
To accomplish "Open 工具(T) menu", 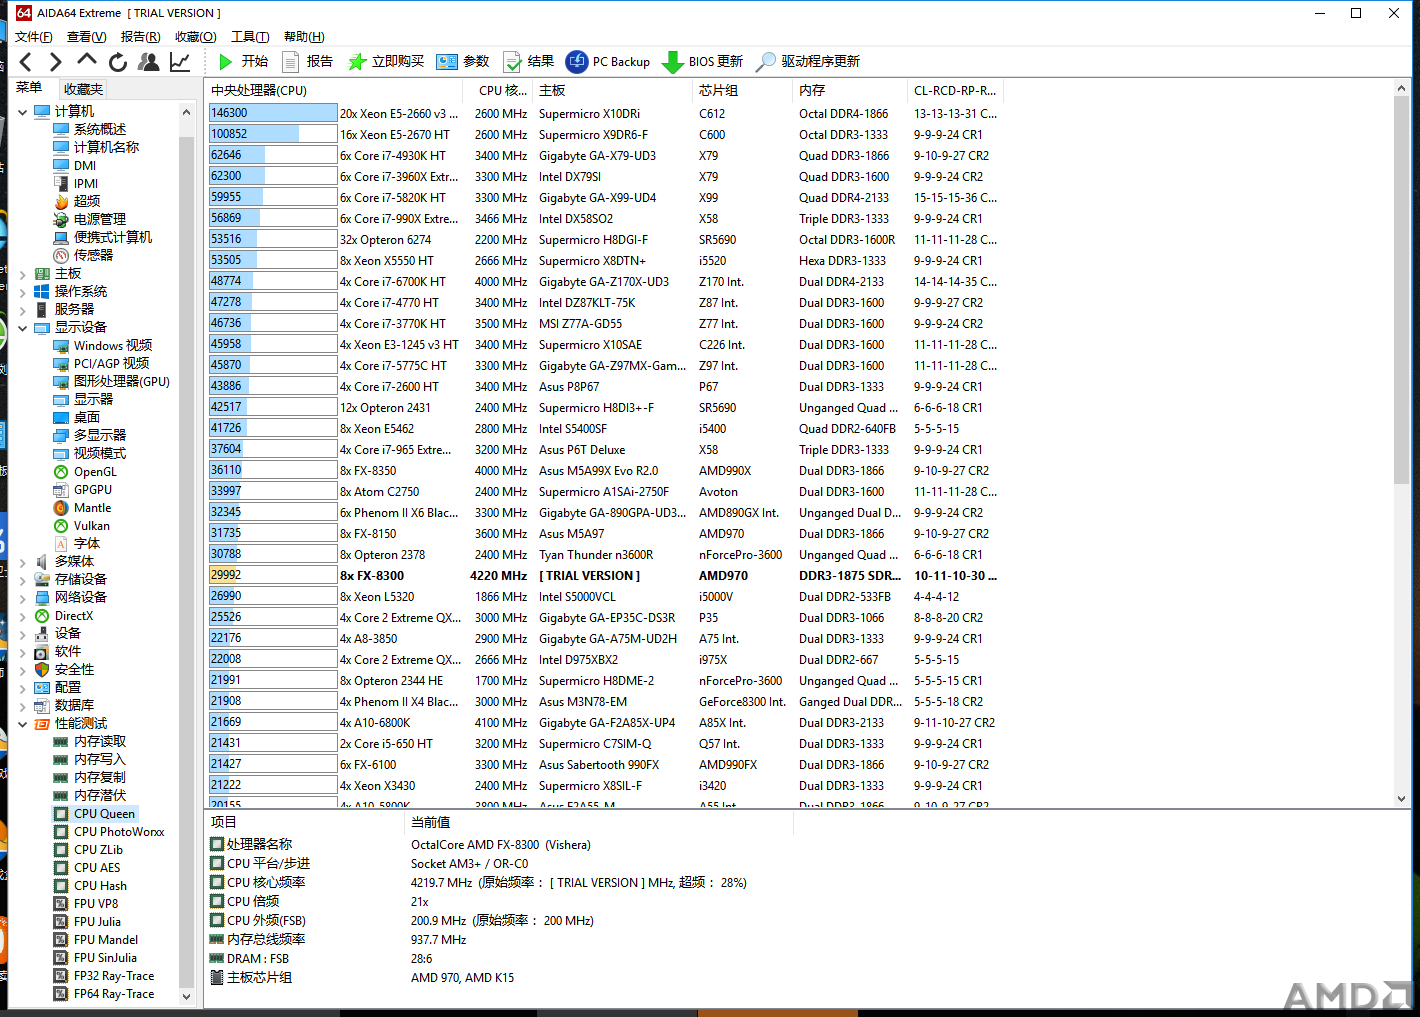I will pyautogui.click(x=250, y=36).
